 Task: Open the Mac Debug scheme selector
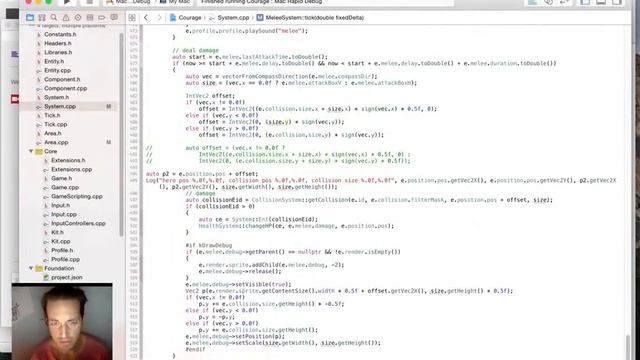point(129,2)
